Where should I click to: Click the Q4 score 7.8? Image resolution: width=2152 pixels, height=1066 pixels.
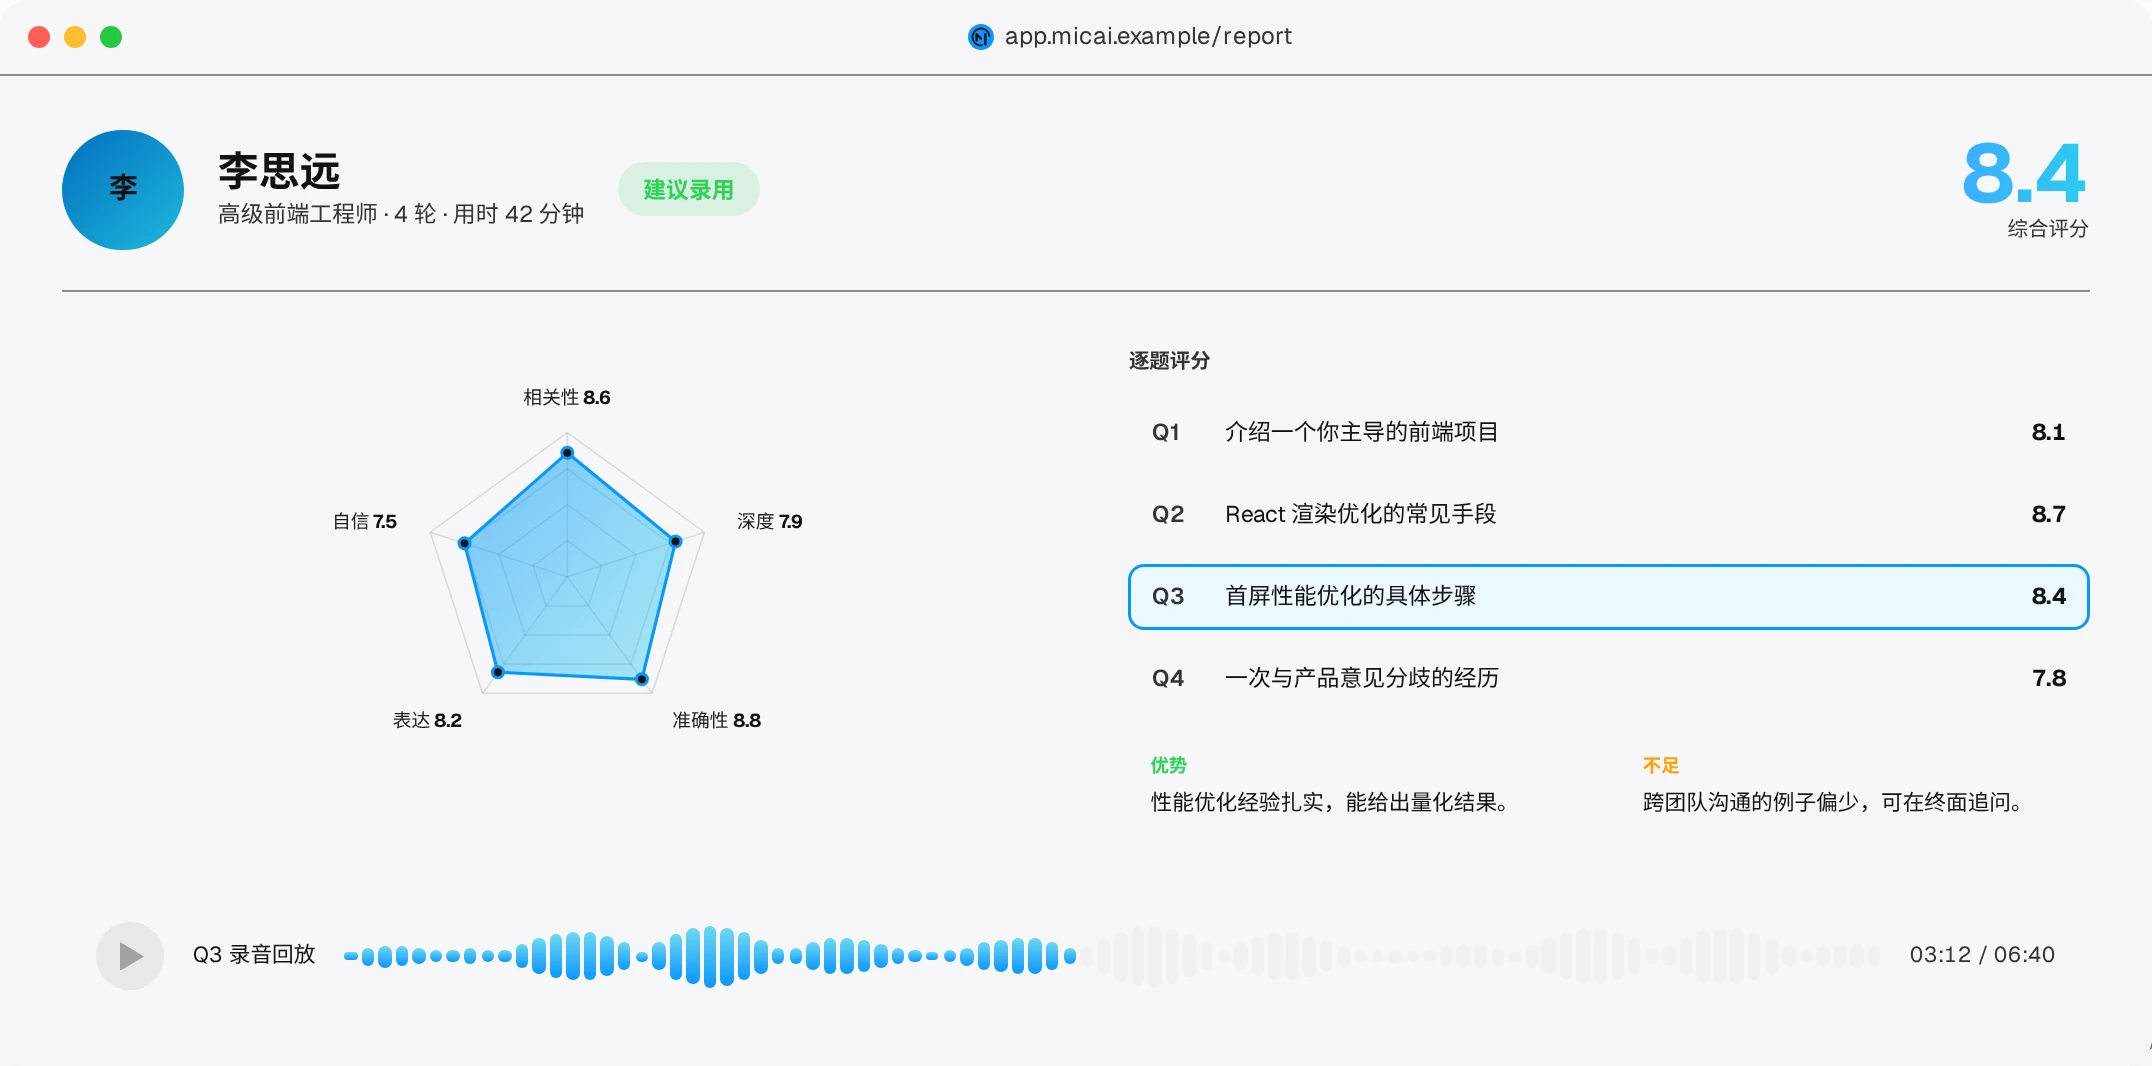[x=2049, y=678]
